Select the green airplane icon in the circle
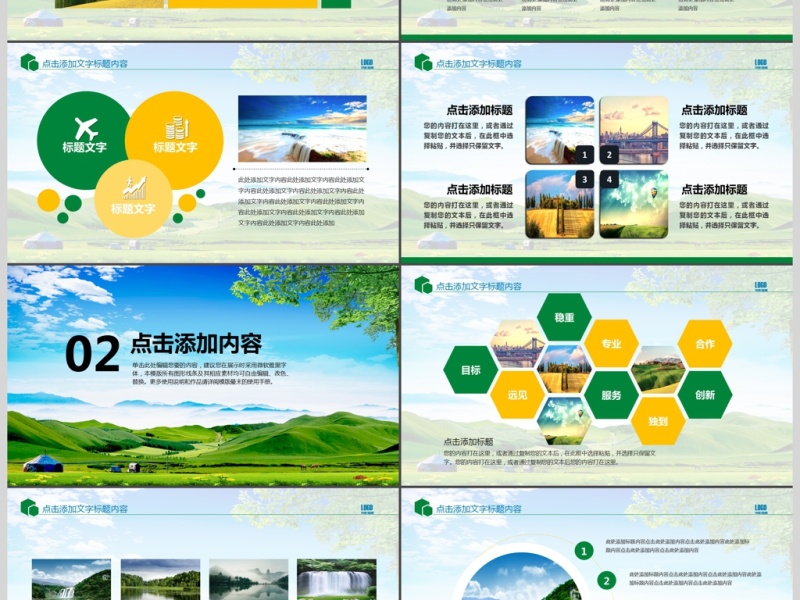 (x=85, y=127)
